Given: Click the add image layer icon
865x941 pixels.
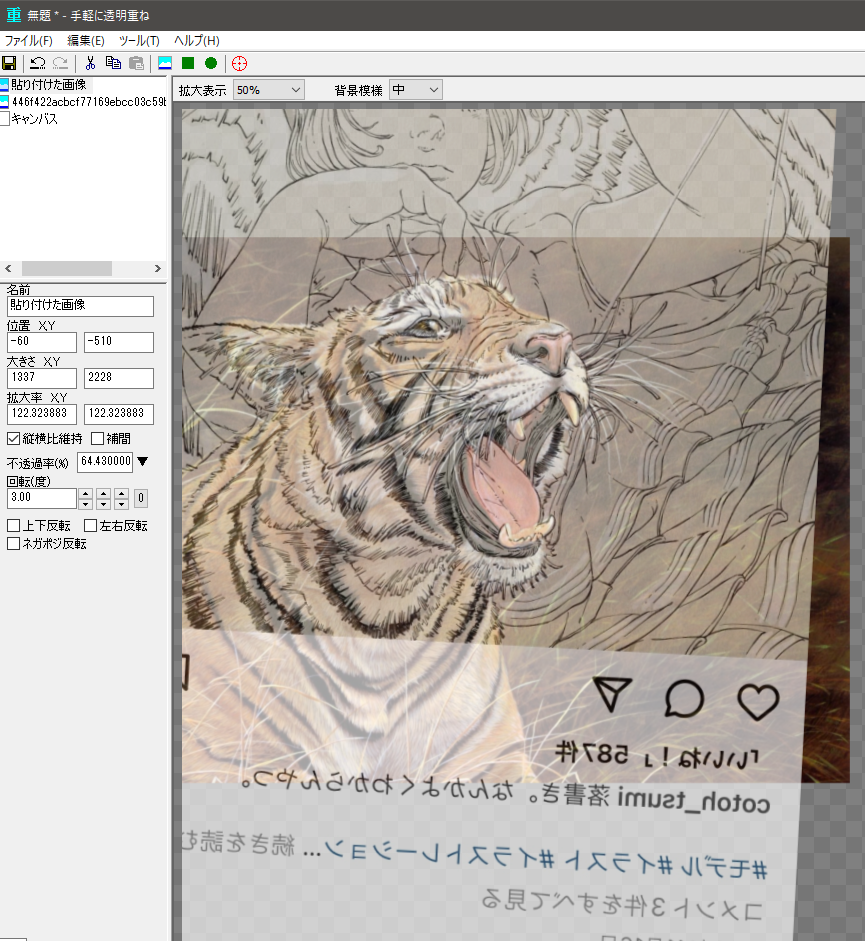Looking at the screenshot, I should [165, 63].
